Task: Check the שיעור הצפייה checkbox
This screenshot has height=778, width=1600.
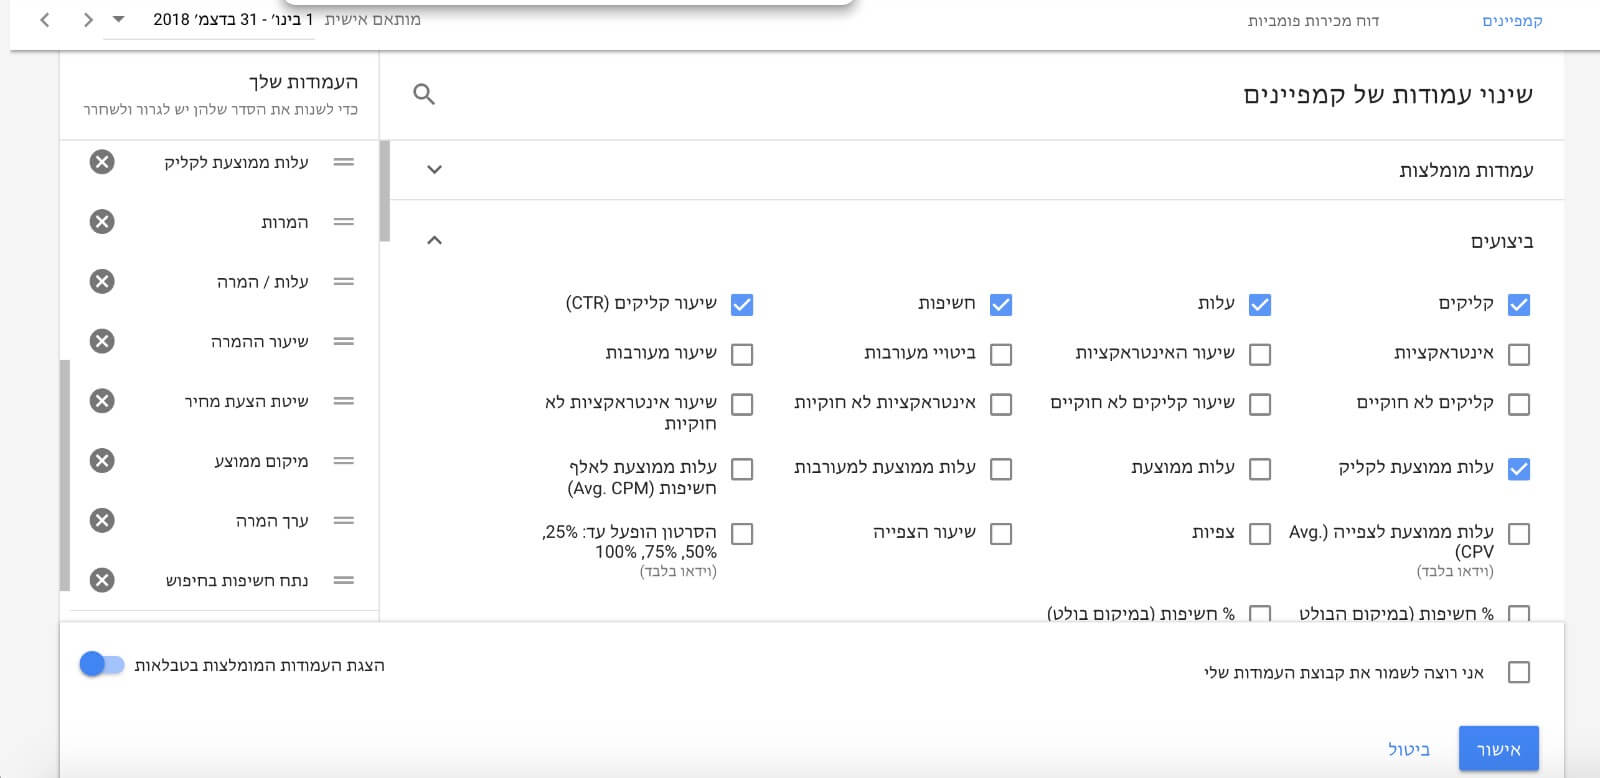Action: coord(1001,534)
